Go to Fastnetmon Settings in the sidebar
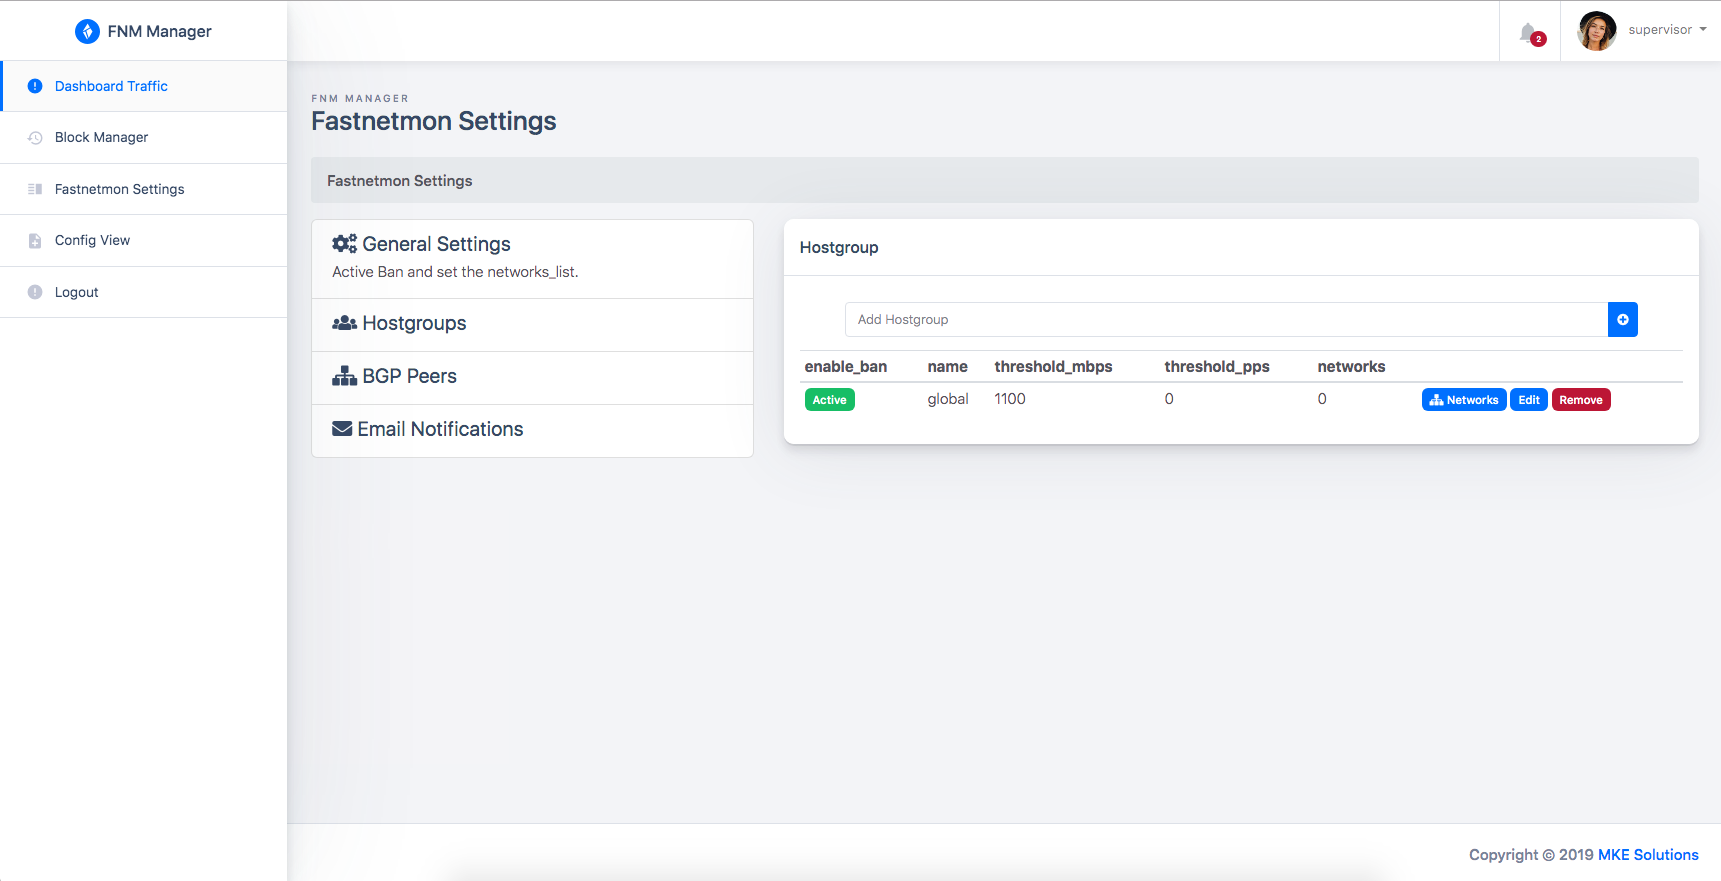 tap(144, 189)
